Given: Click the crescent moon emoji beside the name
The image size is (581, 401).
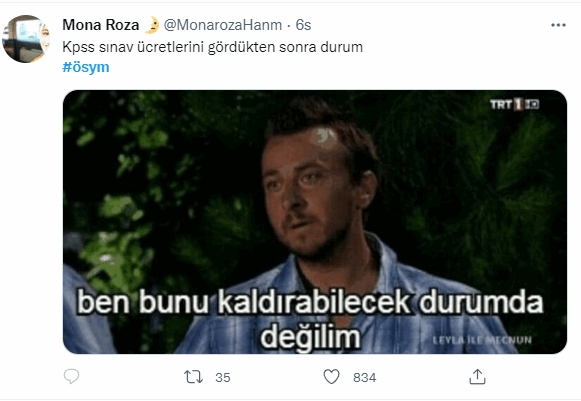Looking at the screenshot, I should coord(152,25).
